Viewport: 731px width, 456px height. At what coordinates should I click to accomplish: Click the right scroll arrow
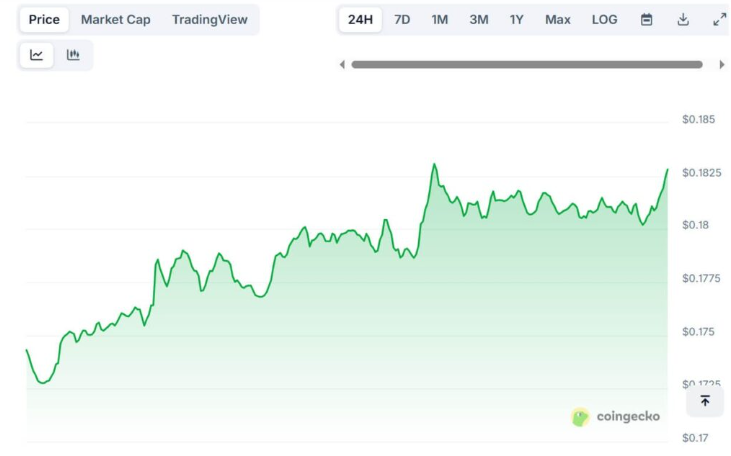(x=722, y=65)
